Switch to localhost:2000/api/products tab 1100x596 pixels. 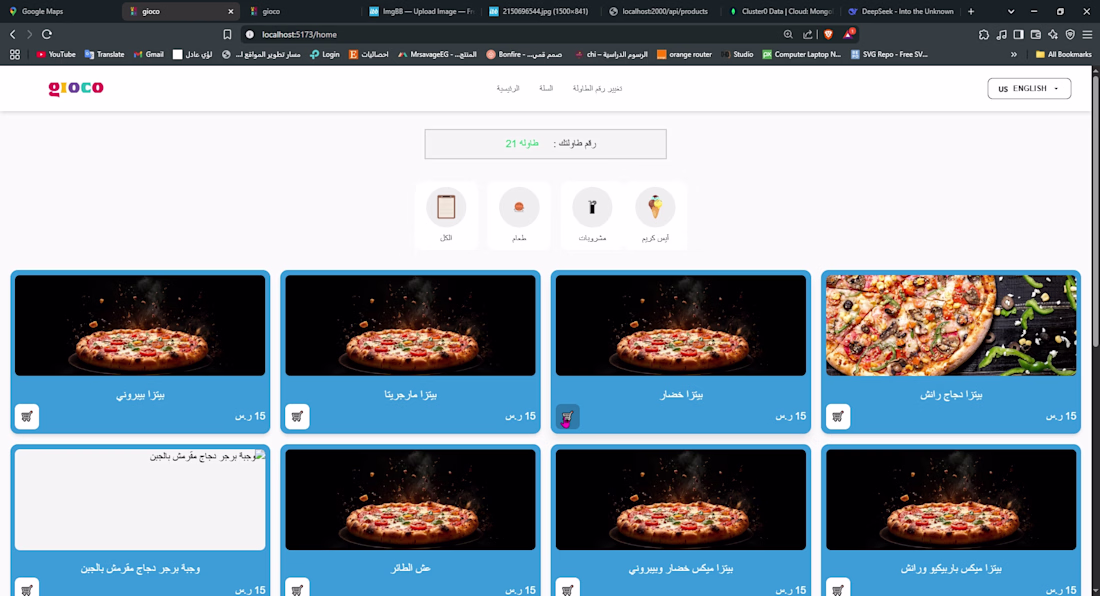659,11
